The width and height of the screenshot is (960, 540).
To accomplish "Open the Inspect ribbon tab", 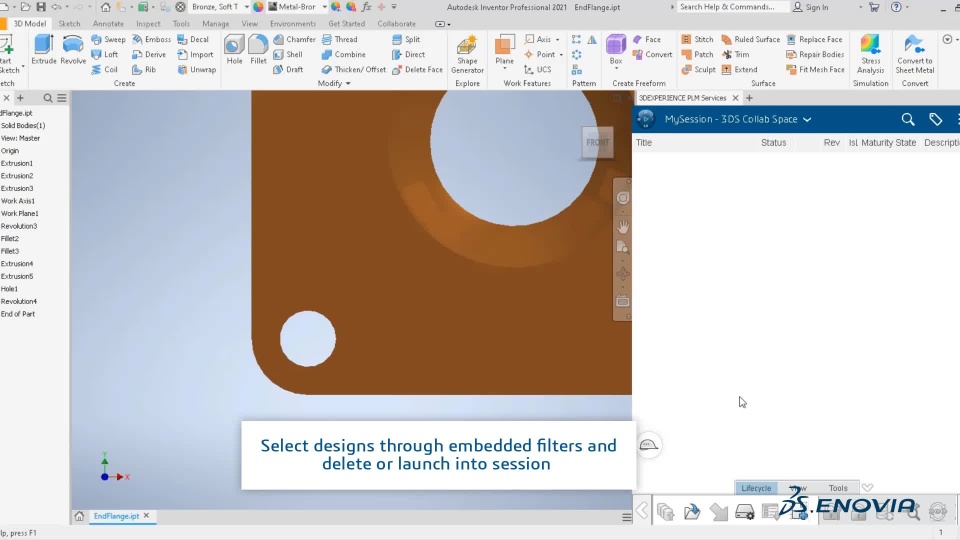I will click(x=148, y=24).
